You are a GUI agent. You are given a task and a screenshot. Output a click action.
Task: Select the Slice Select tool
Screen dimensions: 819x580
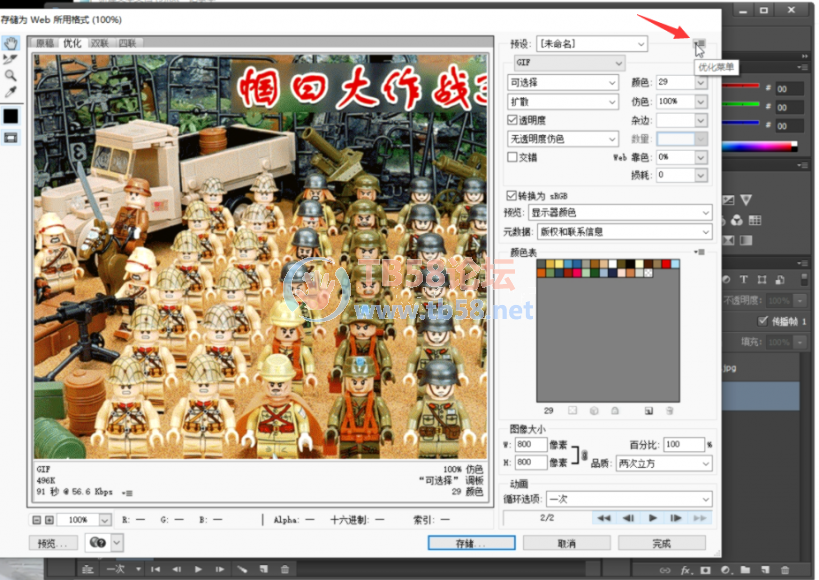click(x=10, y=59)
